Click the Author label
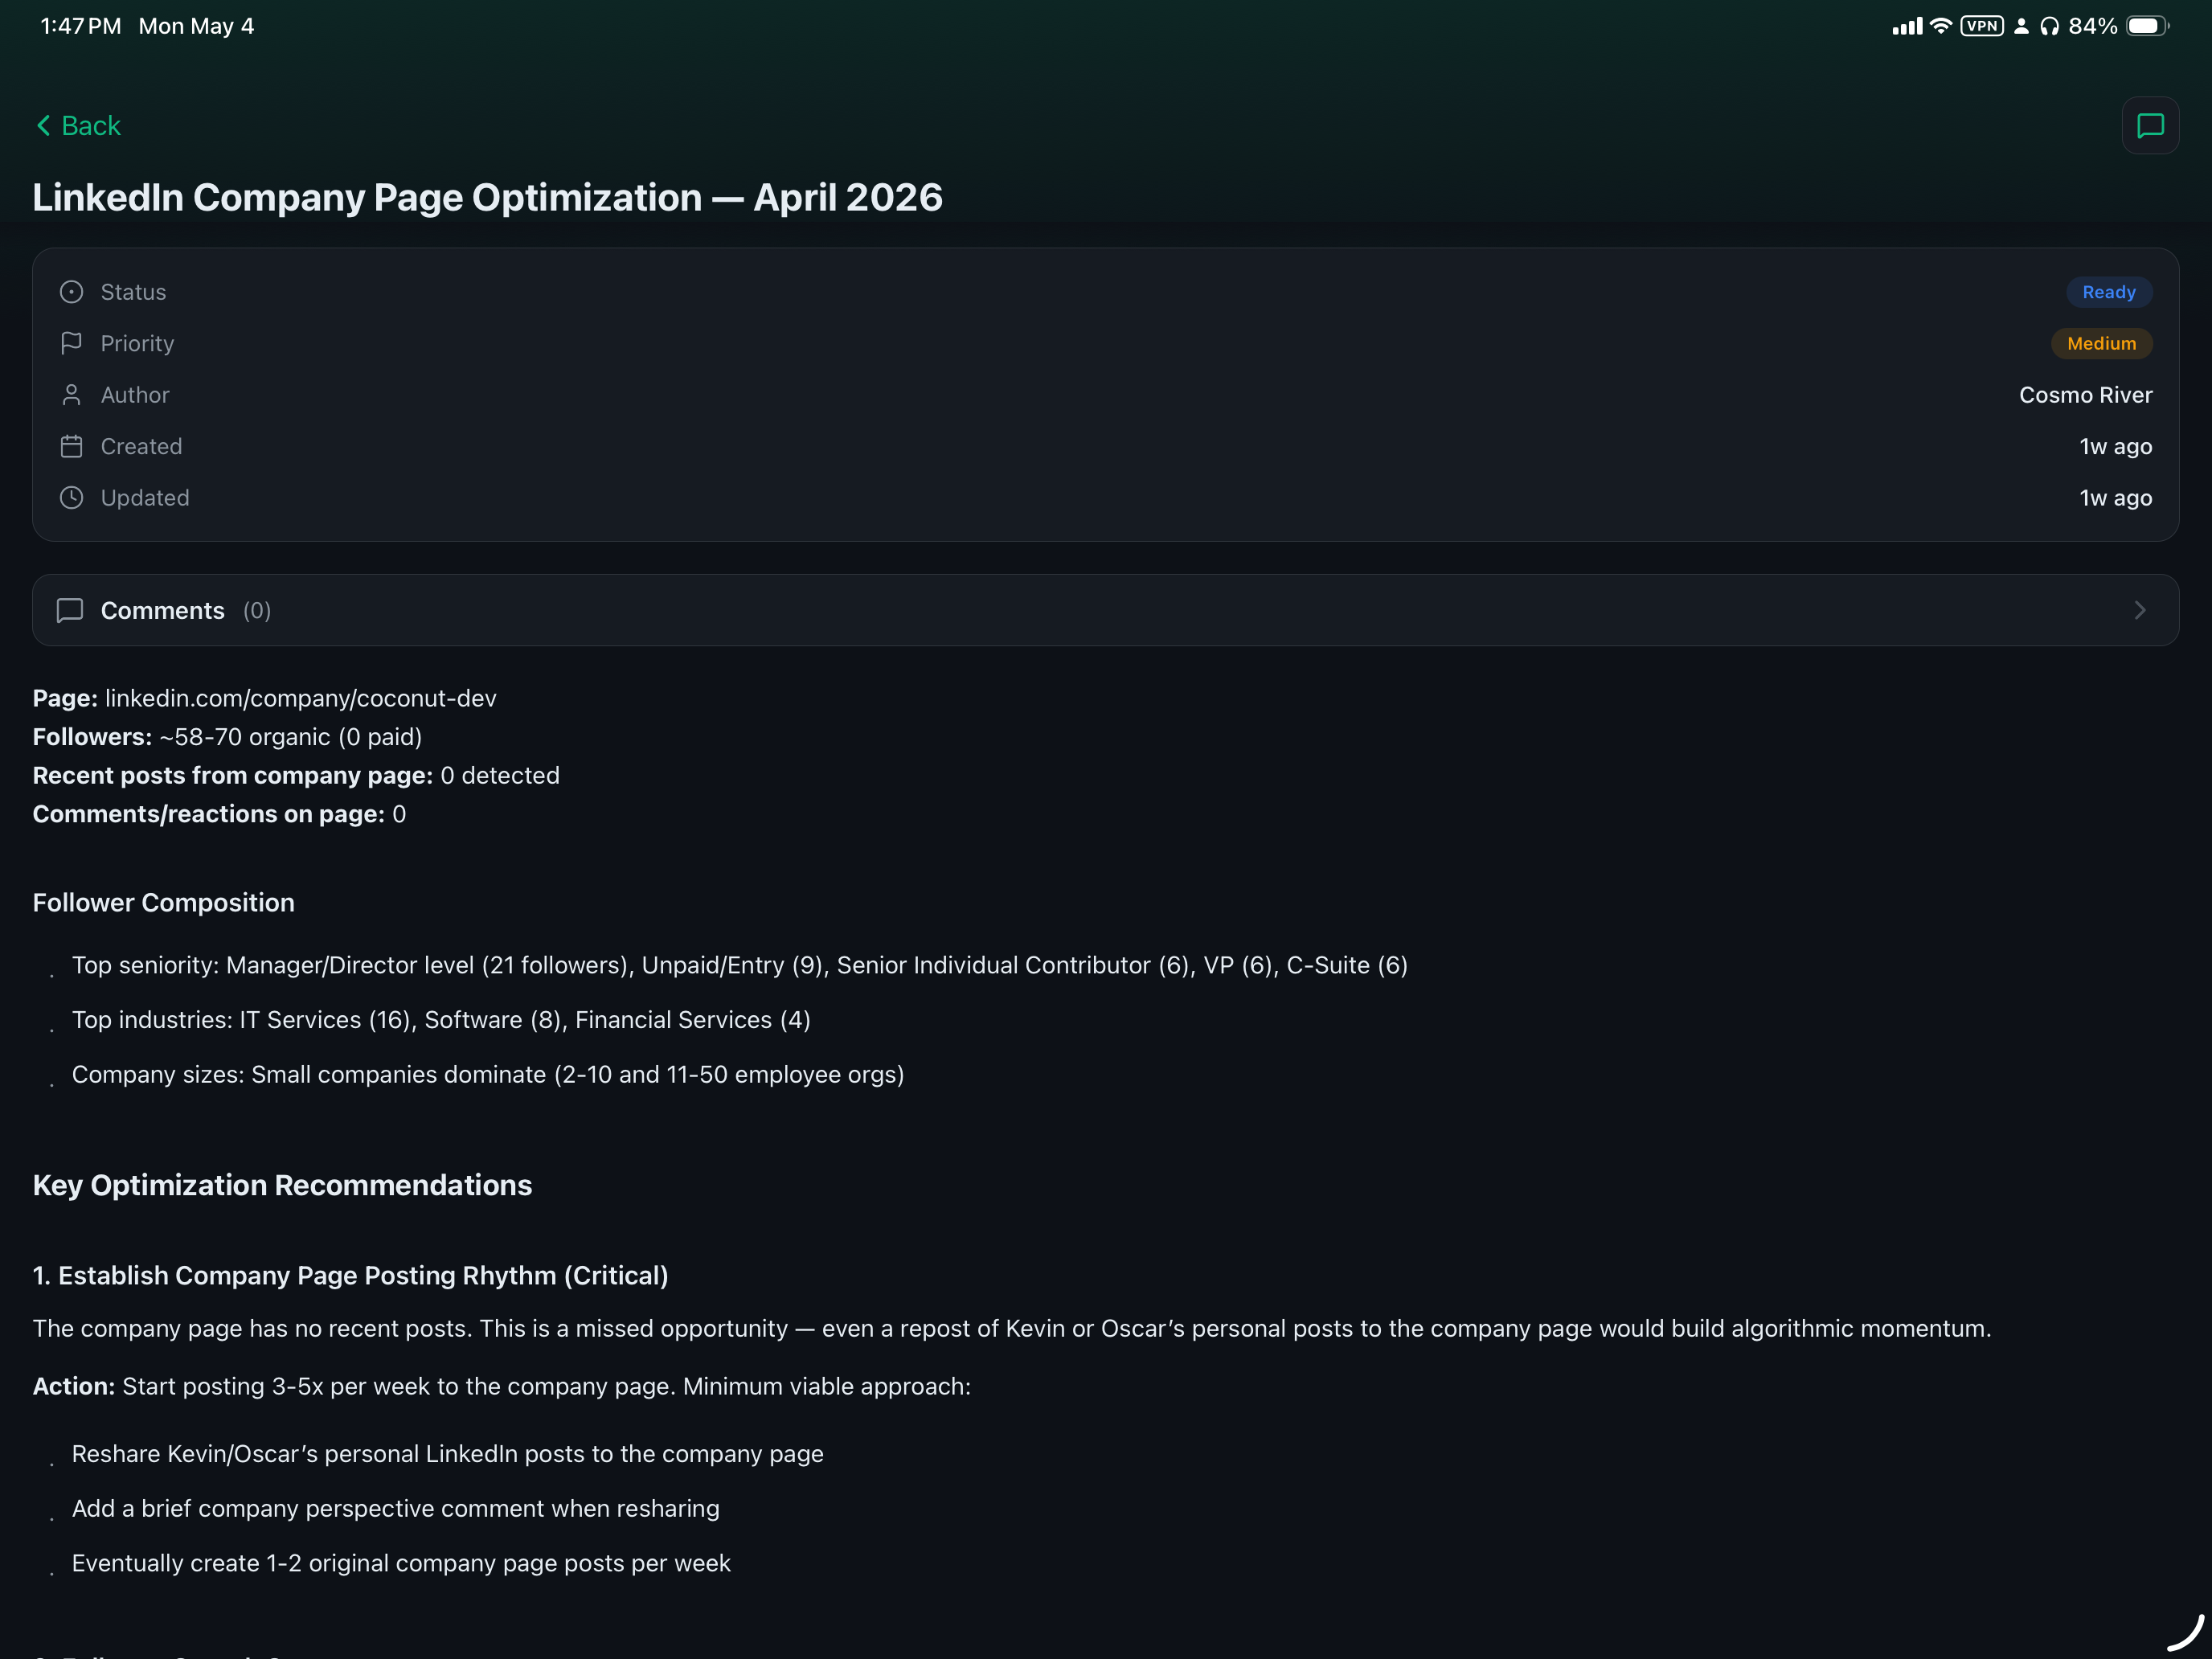The height and width of the screenshot is (1659, 2212). point(135,395)
